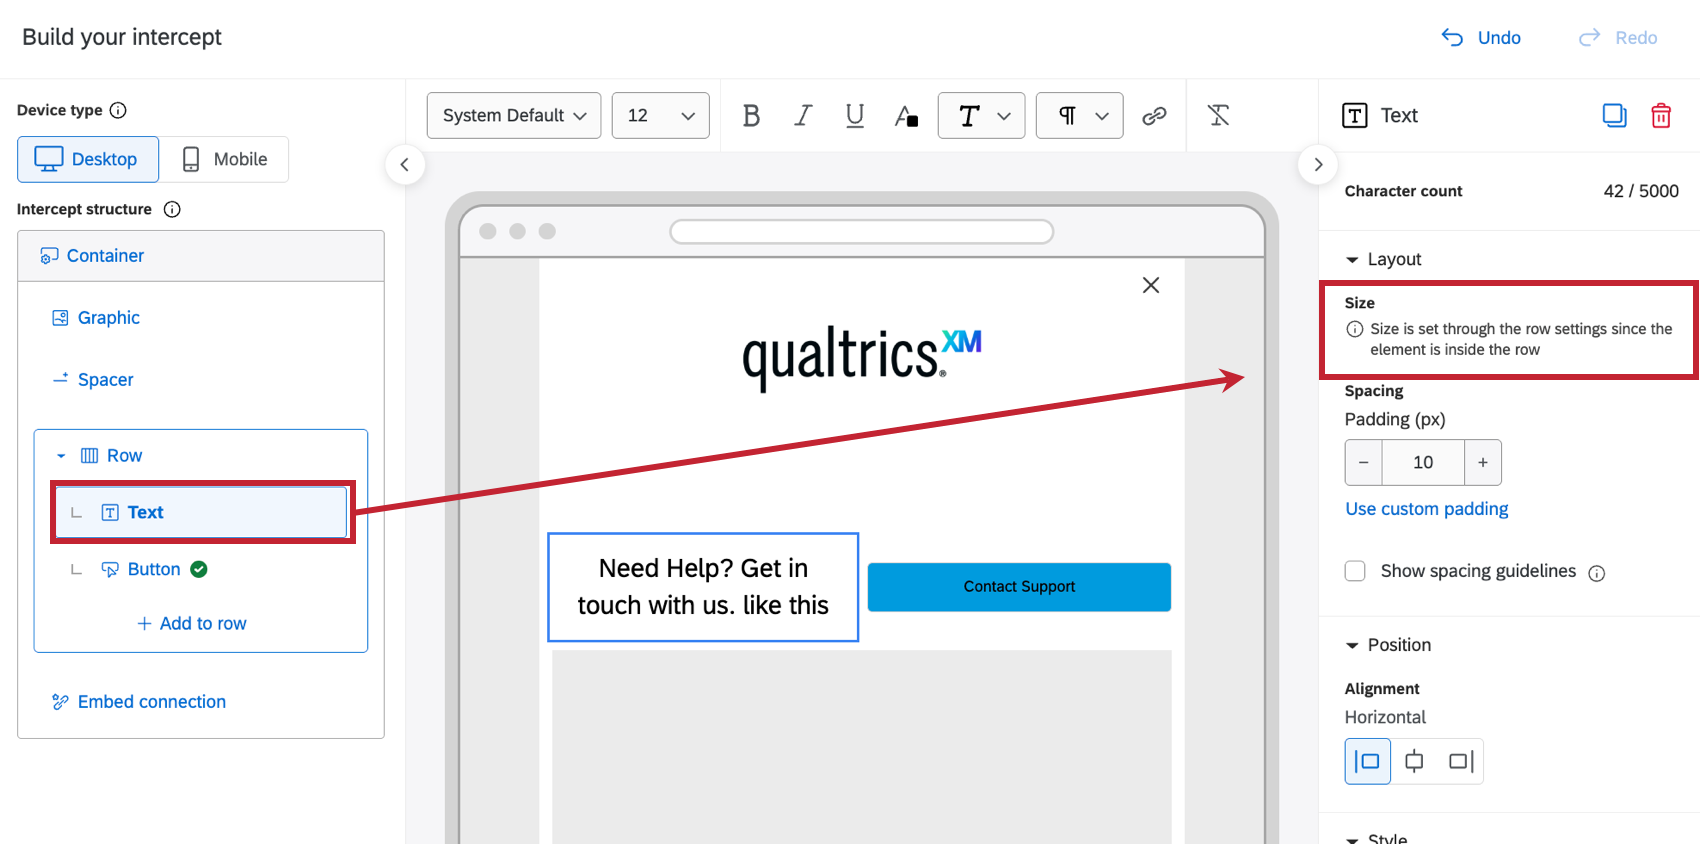Delete the Text element with the trash icon

coord(1661,116)
